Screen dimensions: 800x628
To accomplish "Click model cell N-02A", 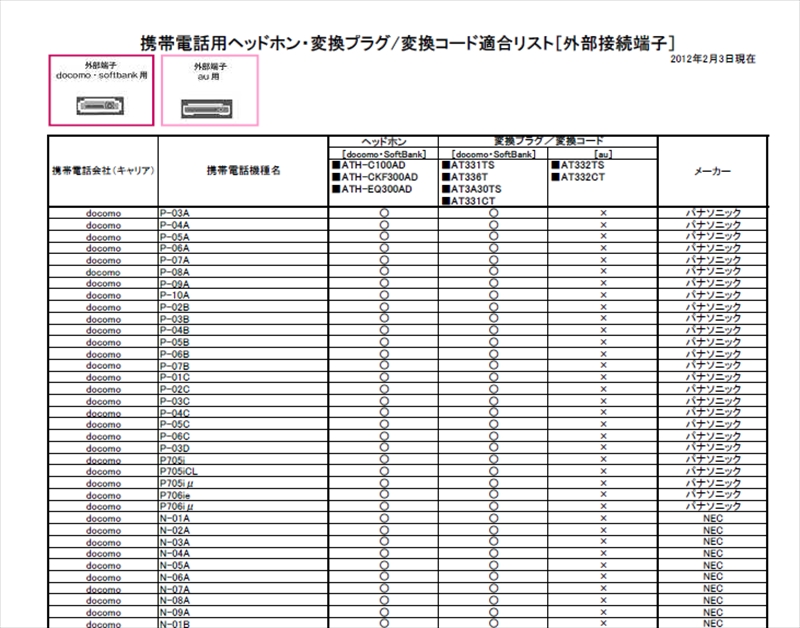I will [x=243, y=530].
